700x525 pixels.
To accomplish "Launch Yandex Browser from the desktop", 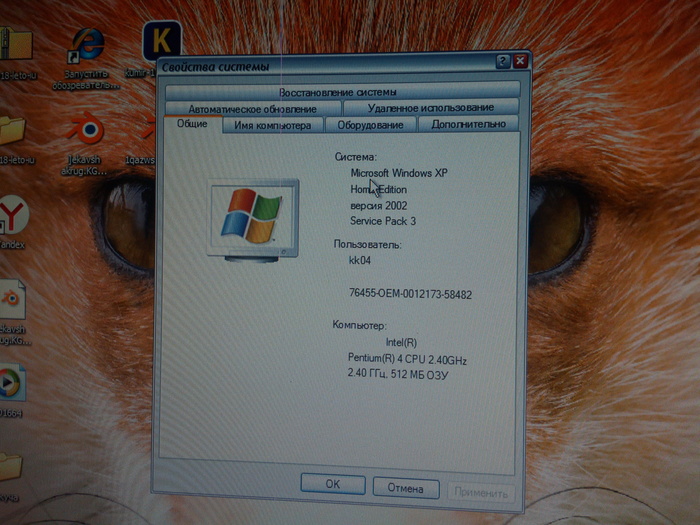I will click(x=12, y=214).
